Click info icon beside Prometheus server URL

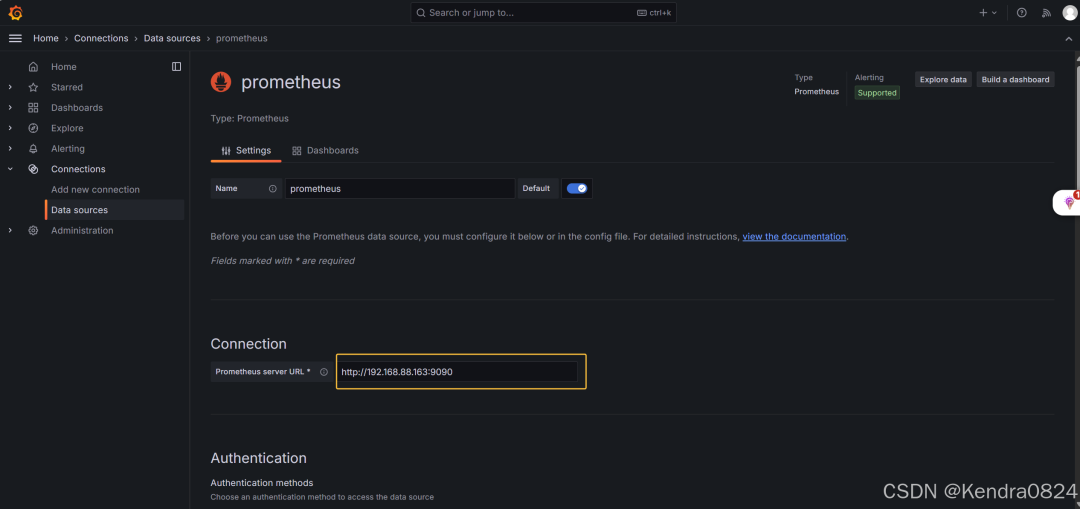(x=324, y=372)
